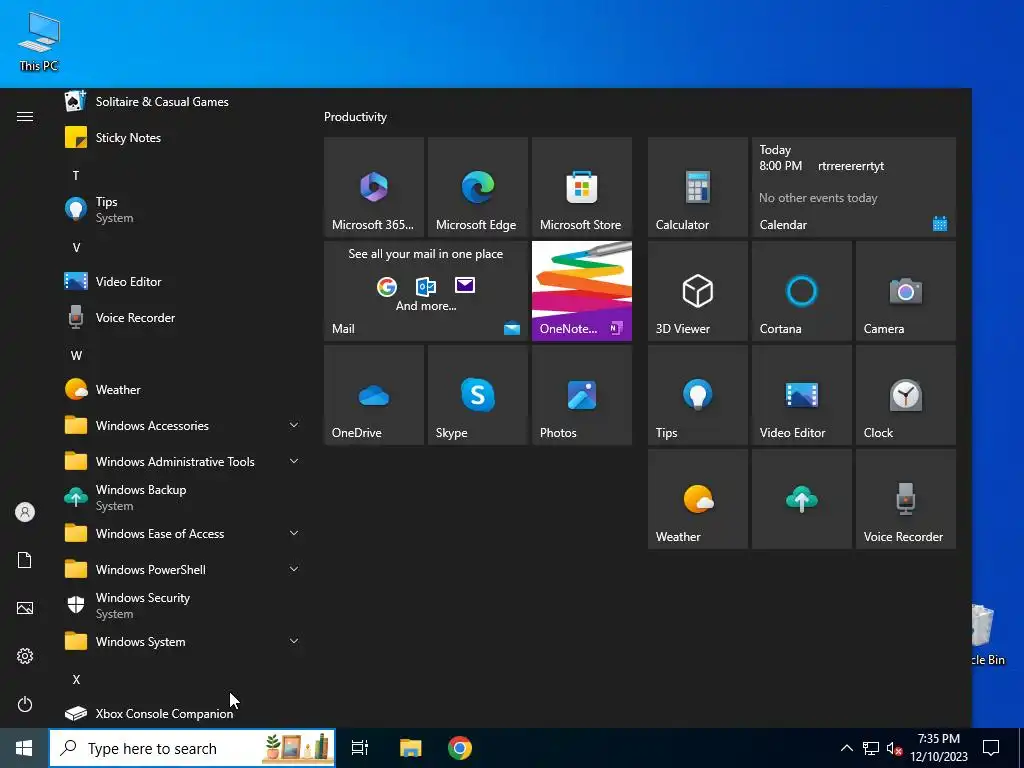Open Windows Backup in app list
The height and width of the screenshot is (768, 1024).
click(x=182, y=498)
